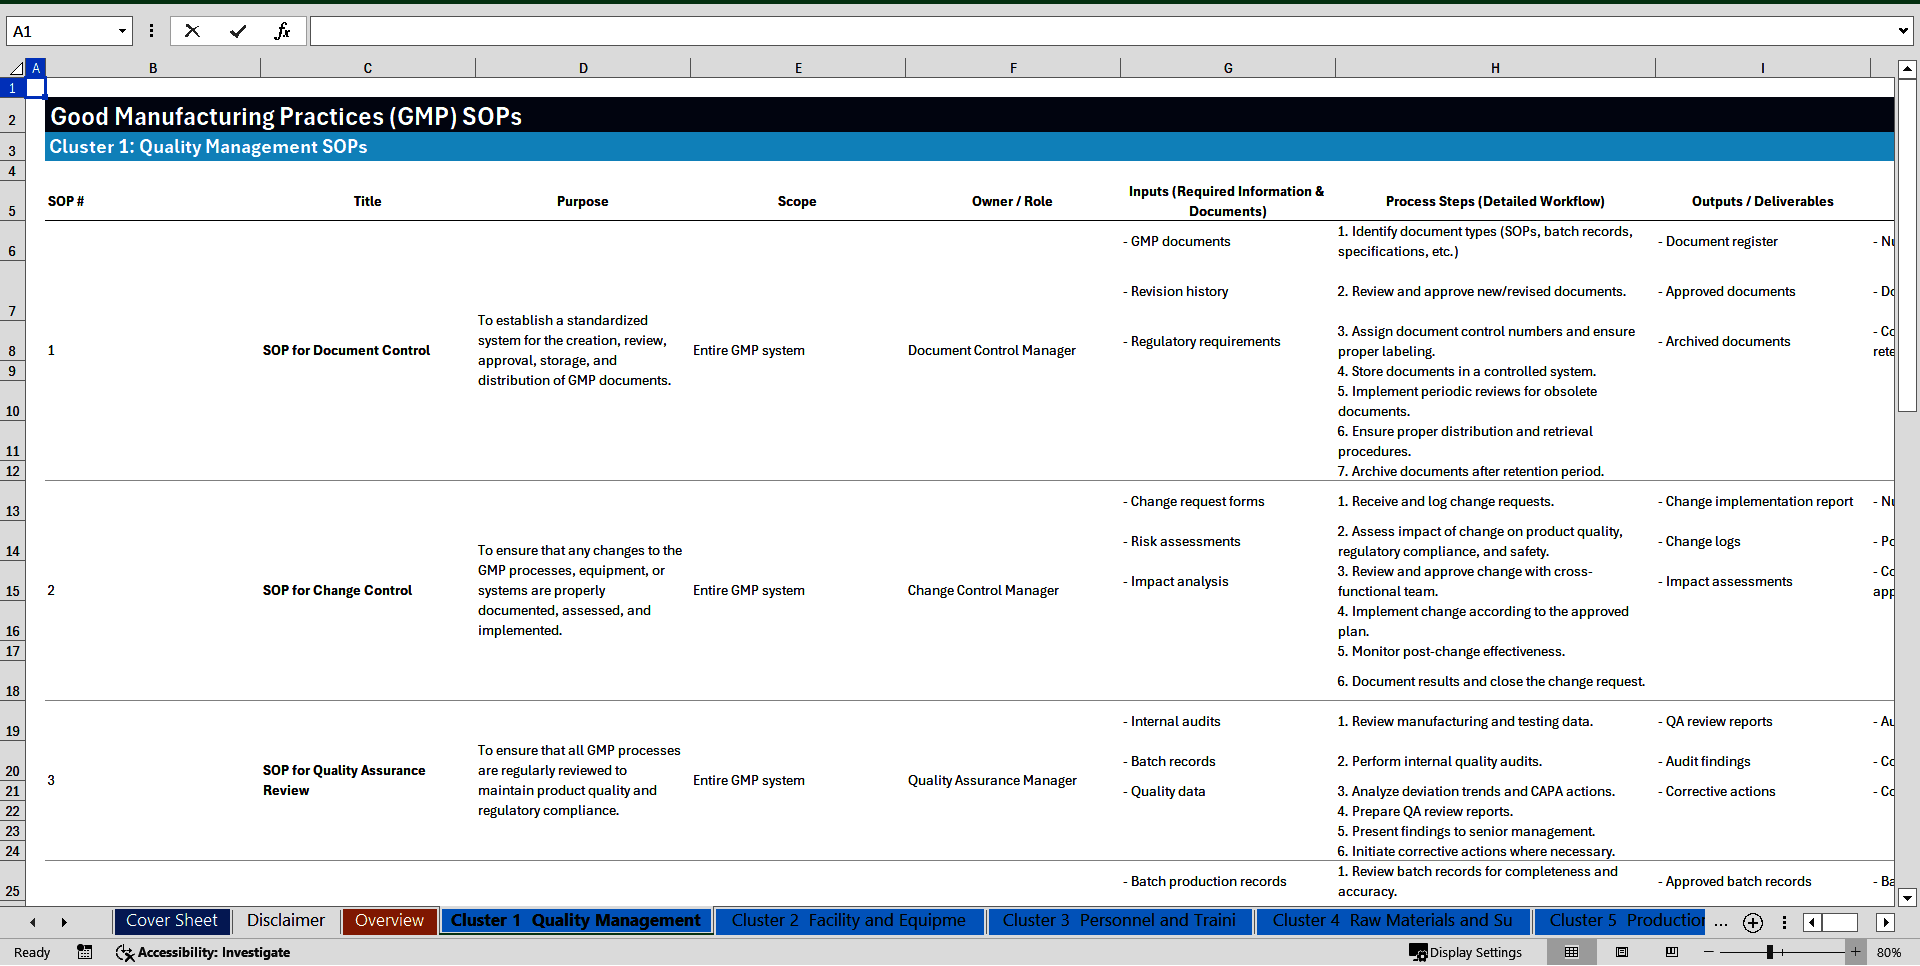Open the Name Box dropdown
The height and width of the screenshot is (966, 1920).
tap(122, 31)
